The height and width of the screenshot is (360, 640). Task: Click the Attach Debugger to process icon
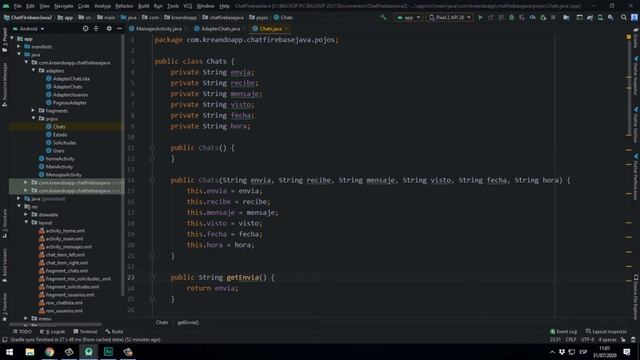(x=543, y=18)
